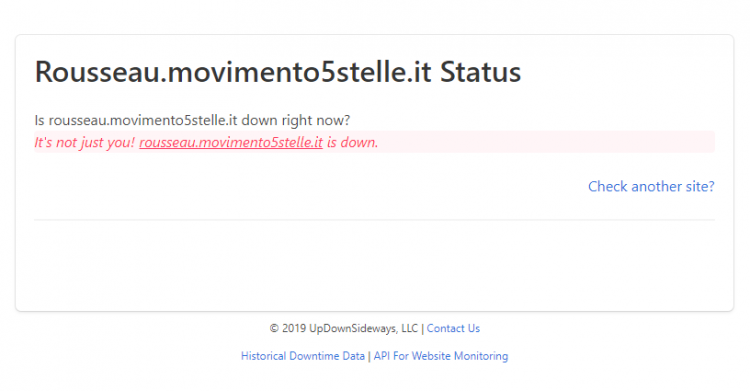Click the 'down right now?' question text
750x391 pixels.
click(x=296, y=120)
